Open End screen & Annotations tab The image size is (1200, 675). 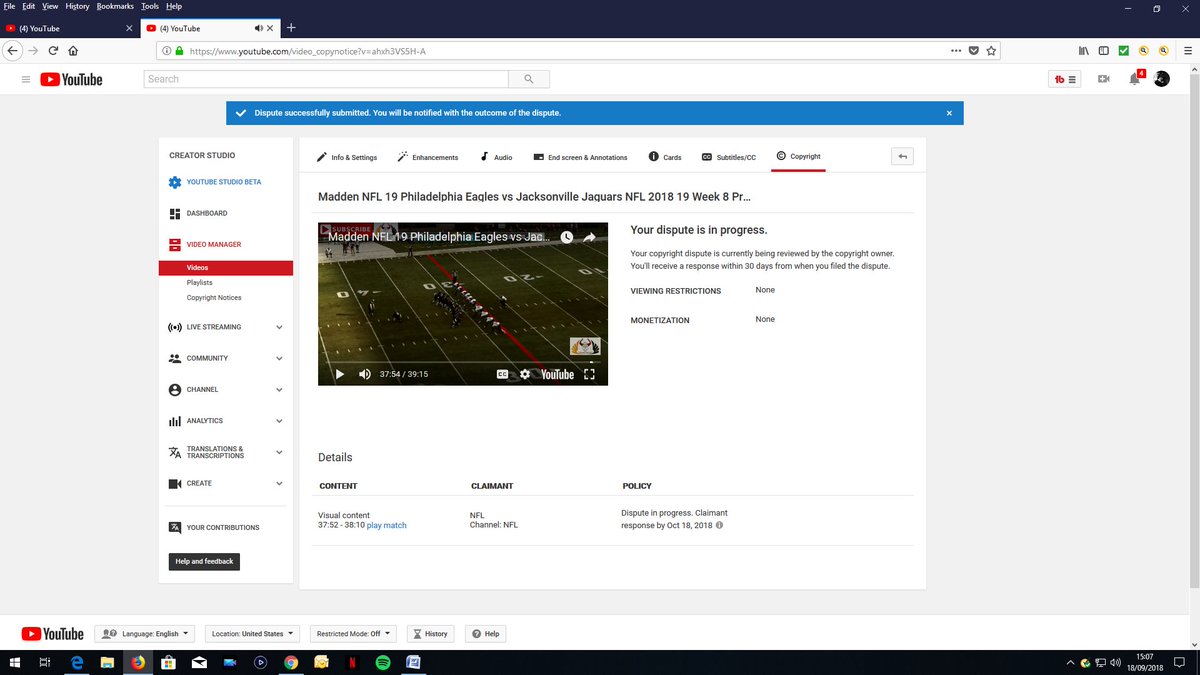(x=580, y=157)
